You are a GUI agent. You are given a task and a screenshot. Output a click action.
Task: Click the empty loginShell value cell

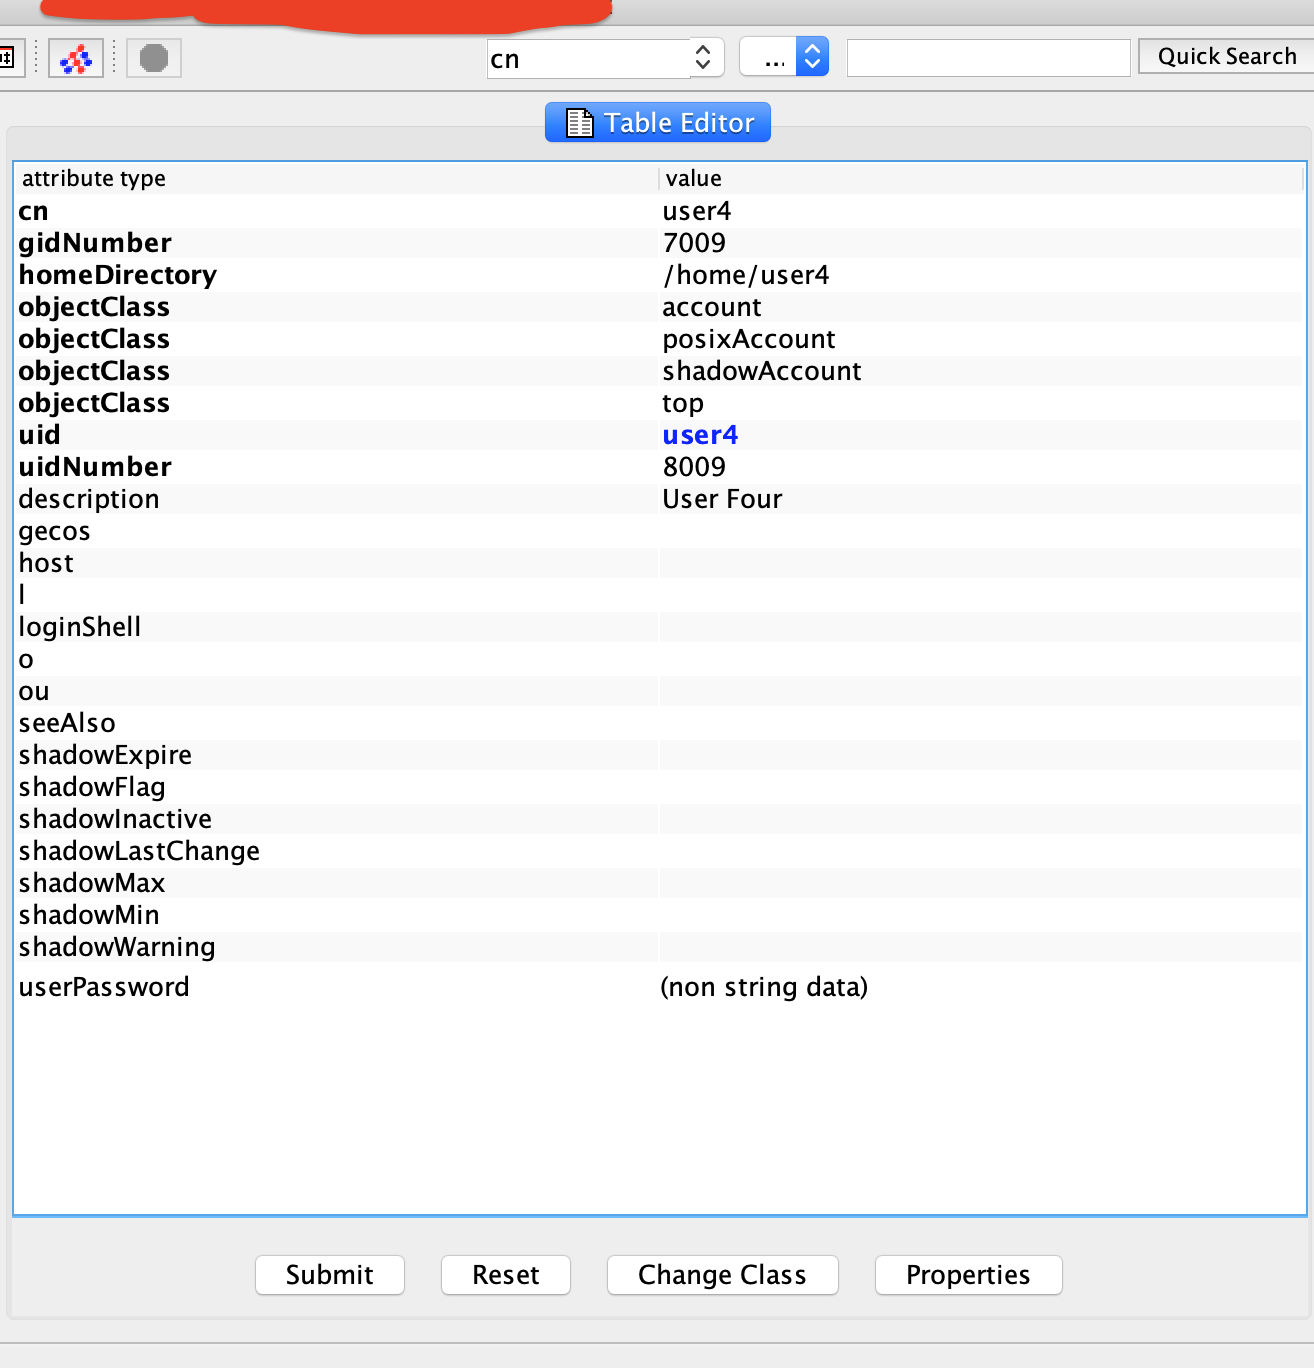980,627
